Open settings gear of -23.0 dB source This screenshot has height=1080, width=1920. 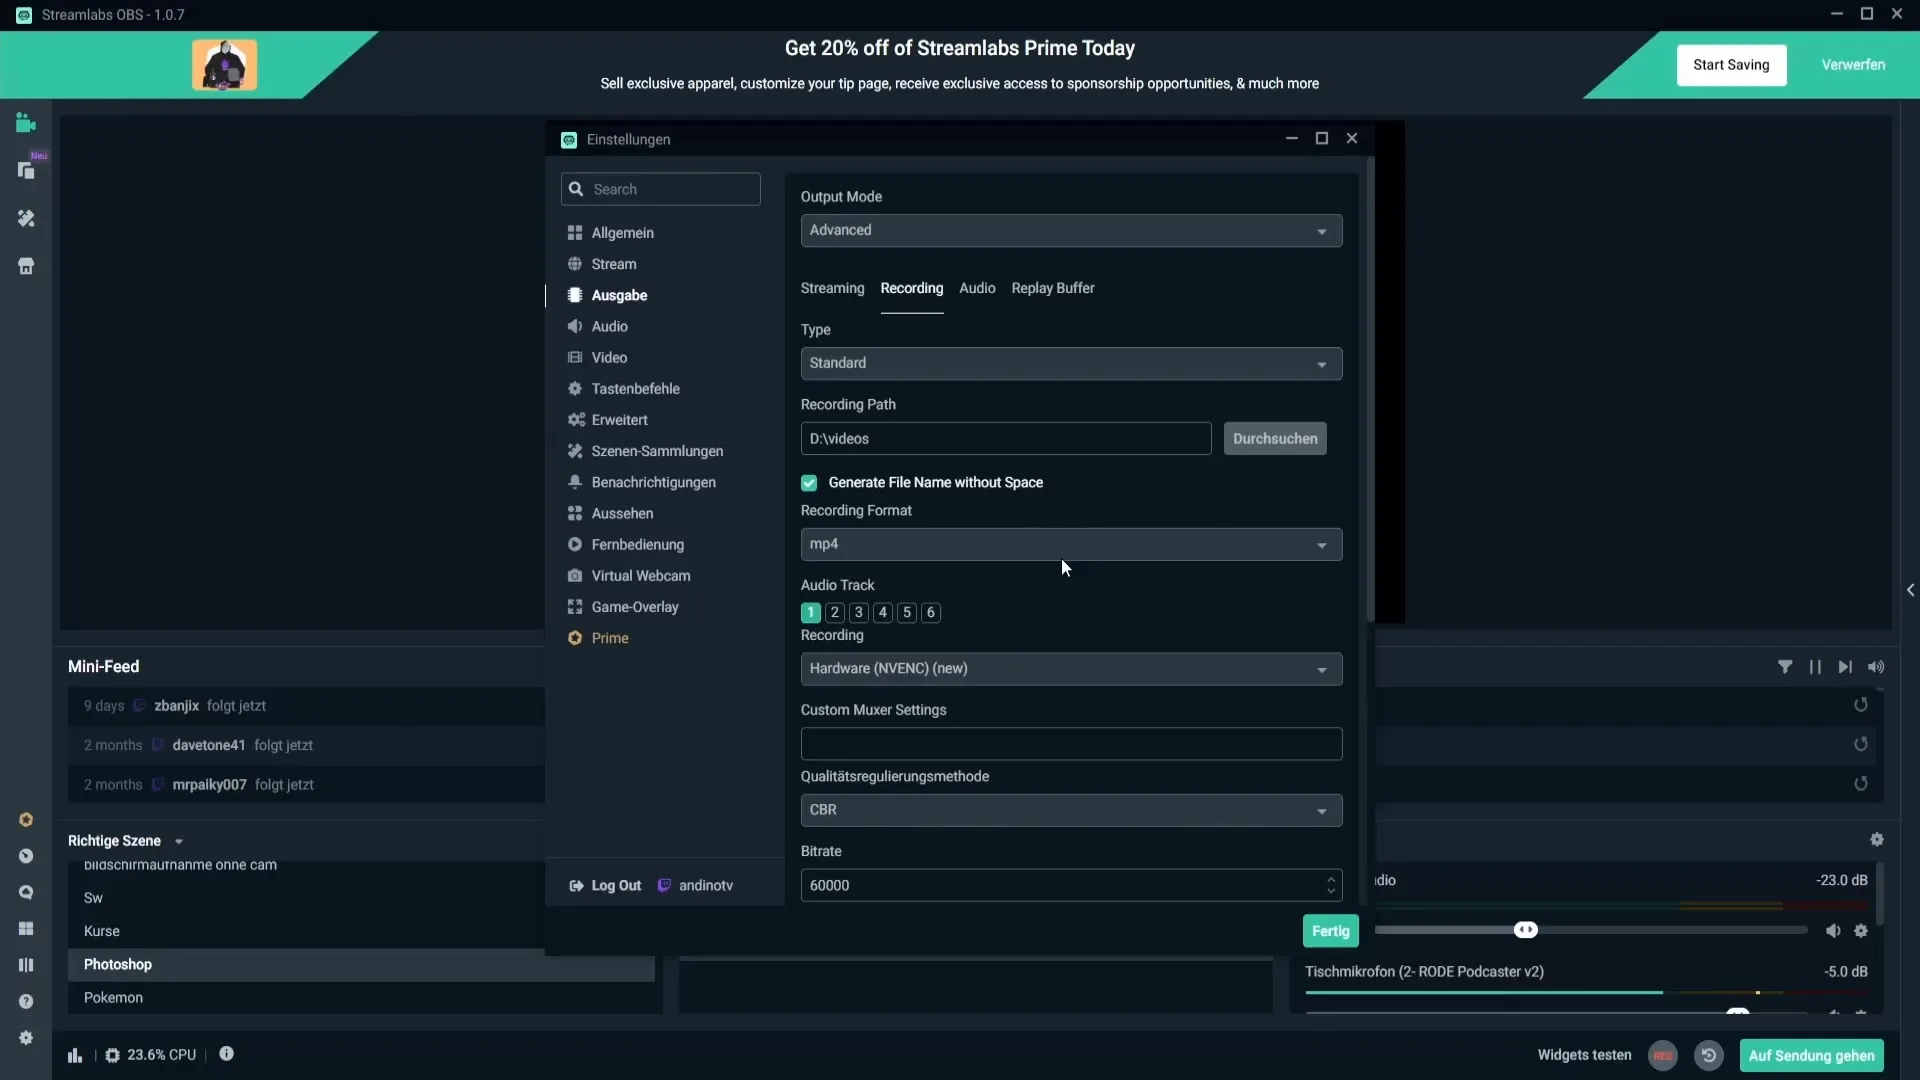[x=1861, y=931]
